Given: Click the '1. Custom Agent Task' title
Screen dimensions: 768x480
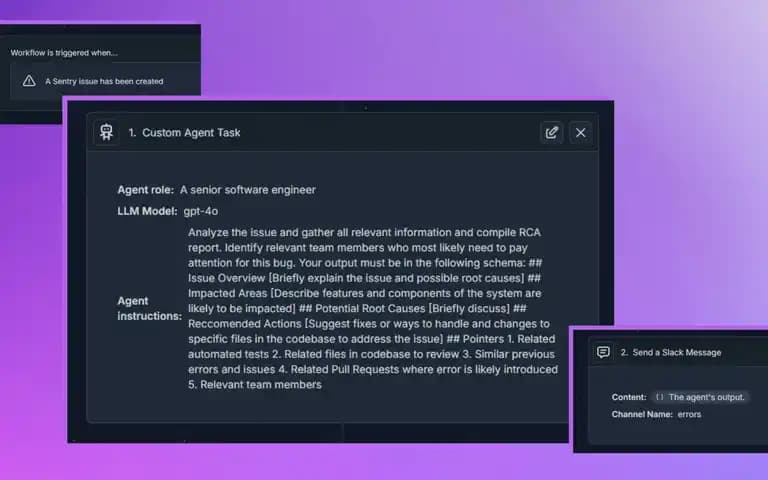Looking at the screenshot, I should point(184,133).
